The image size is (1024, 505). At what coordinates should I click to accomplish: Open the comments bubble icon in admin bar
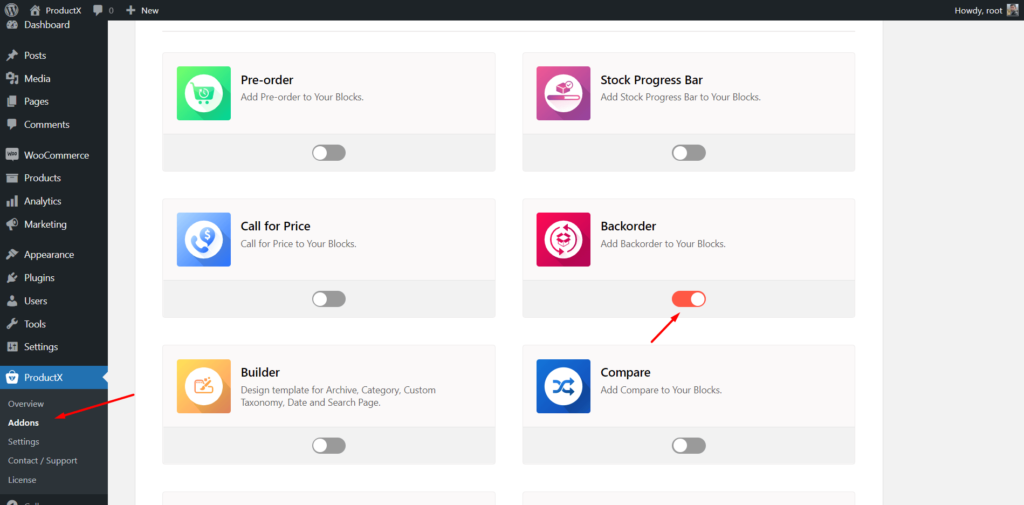click(x=98, y=10)
